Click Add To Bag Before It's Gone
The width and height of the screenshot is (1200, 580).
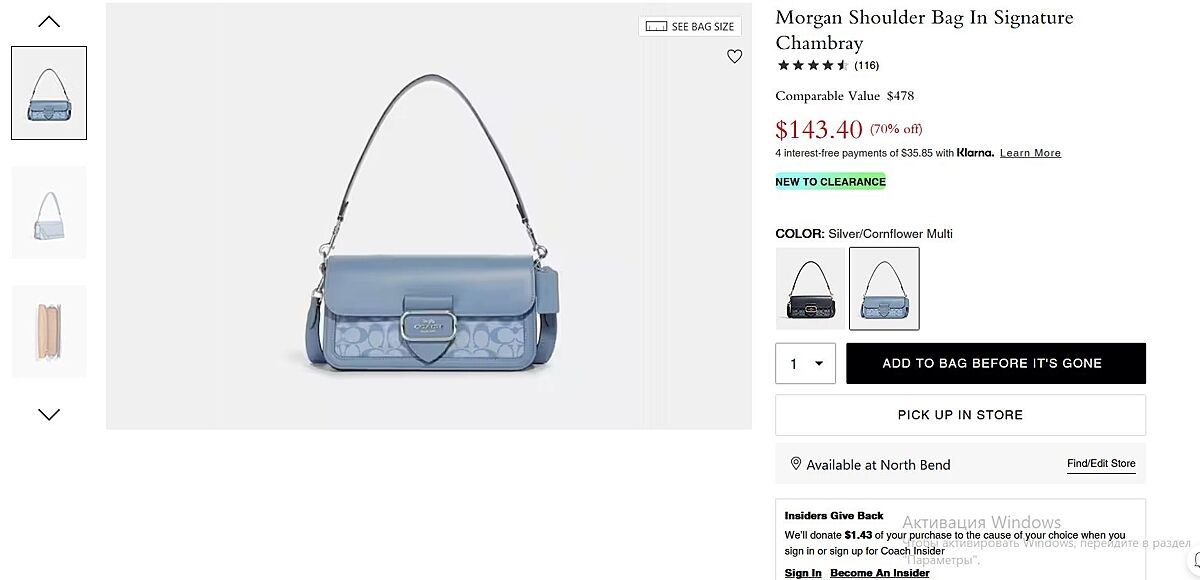996,363
